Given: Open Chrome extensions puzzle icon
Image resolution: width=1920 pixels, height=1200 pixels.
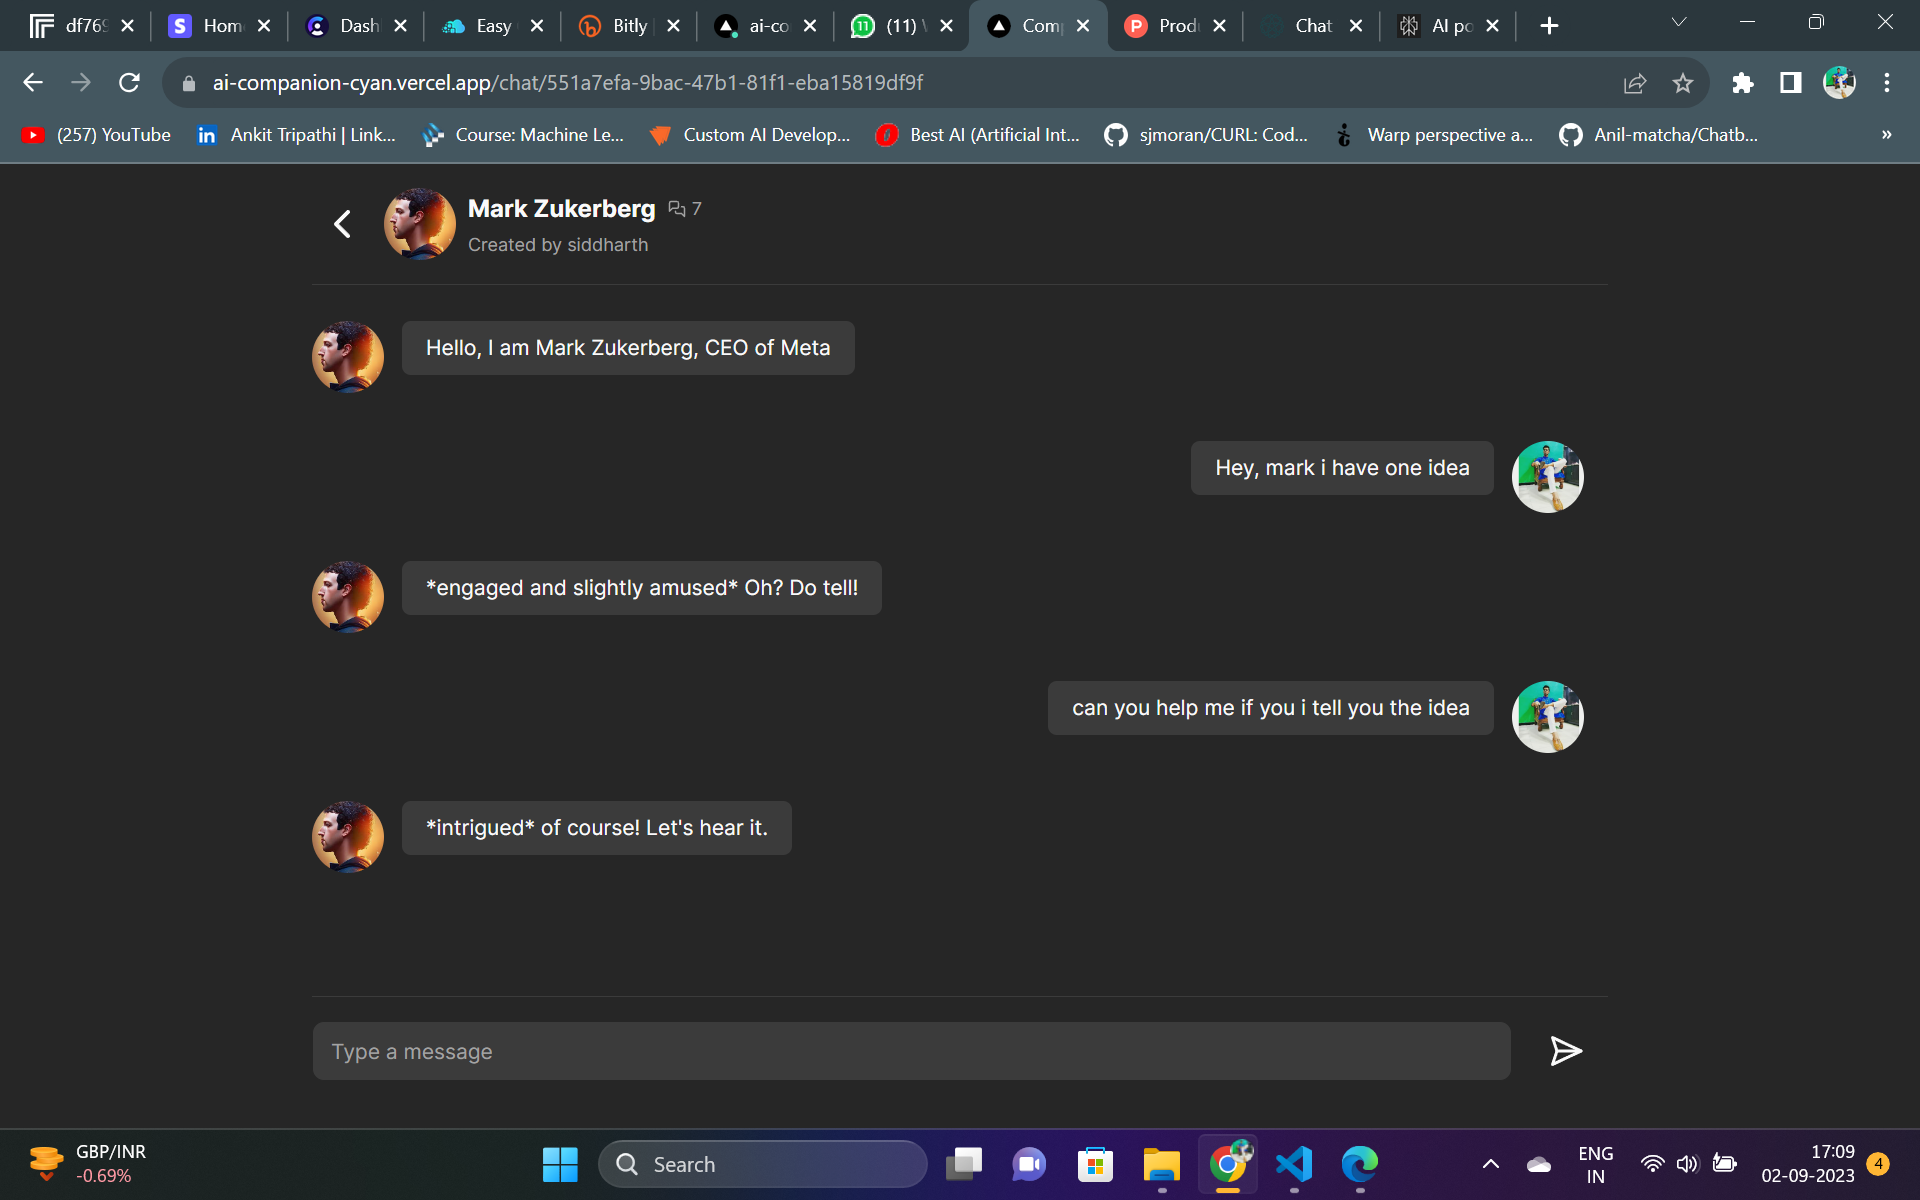Looking at the screenshot, I should pyautogui.click(x=1743, y=83).
